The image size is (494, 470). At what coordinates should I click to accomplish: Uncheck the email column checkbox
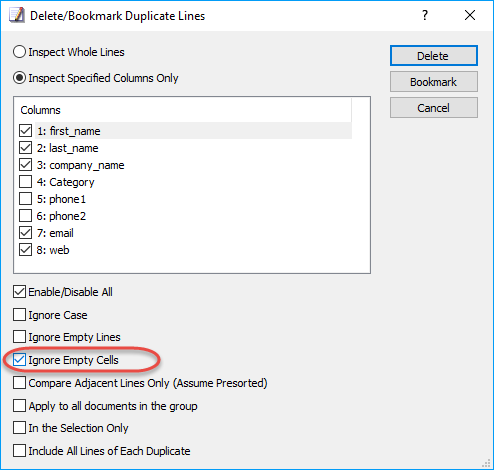(26, 233)
